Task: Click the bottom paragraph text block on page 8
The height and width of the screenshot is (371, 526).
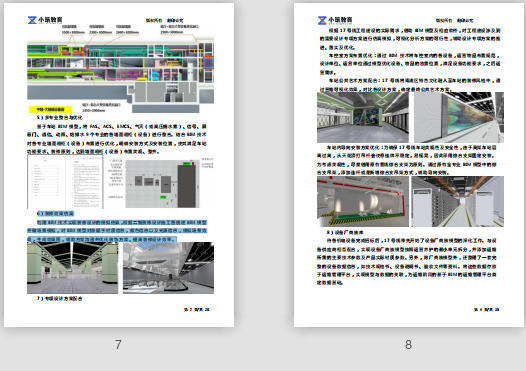Action: click(407, 262)
